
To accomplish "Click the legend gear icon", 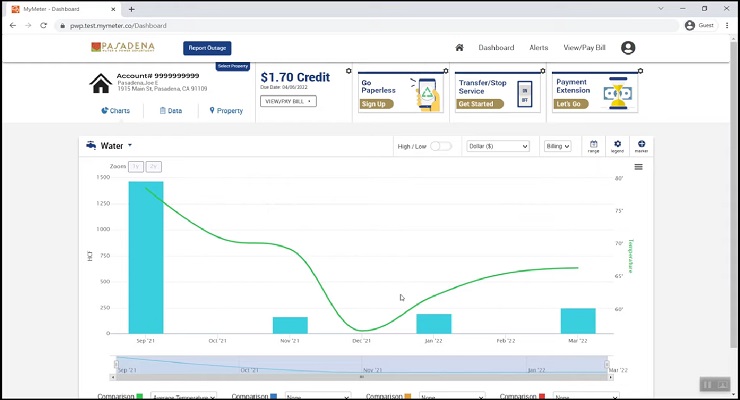I will tap(617, 146).
